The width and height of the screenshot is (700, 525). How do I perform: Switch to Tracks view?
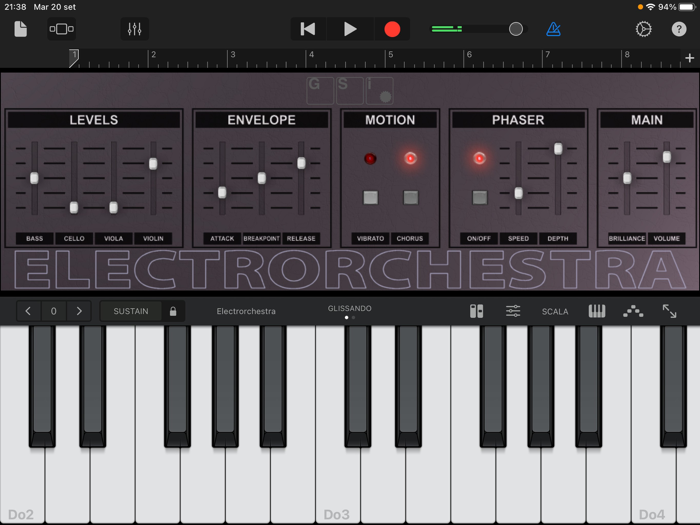pos(62,29)
